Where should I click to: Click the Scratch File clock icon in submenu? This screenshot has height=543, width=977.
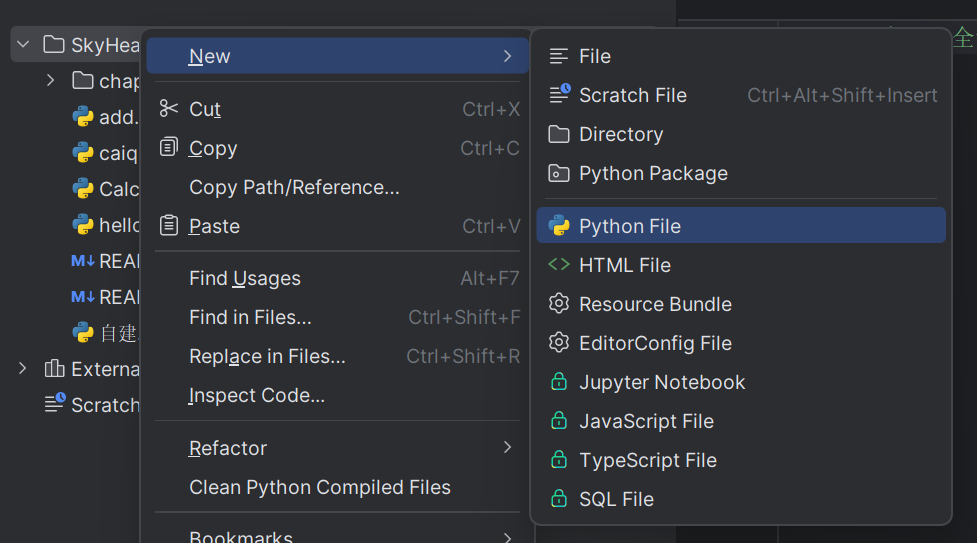(560, 94)
